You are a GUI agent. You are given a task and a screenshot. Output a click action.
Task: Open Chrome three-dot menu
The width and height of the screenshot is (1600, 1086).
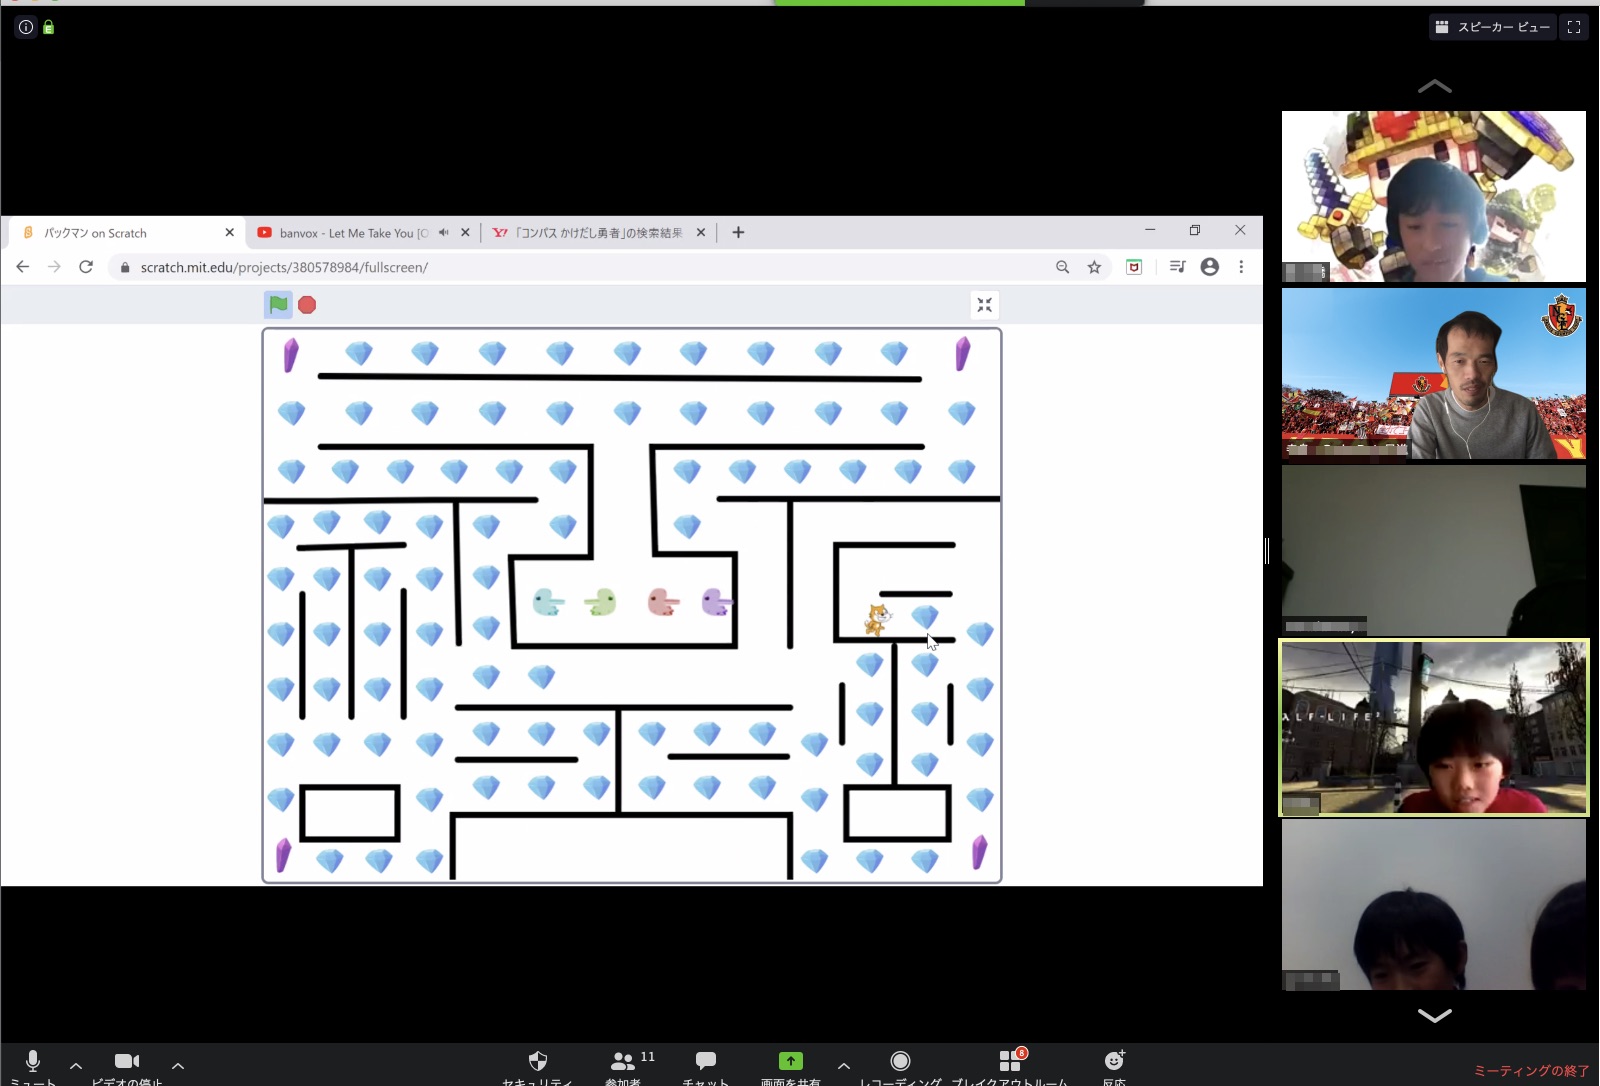click(x=1241, y=267)
